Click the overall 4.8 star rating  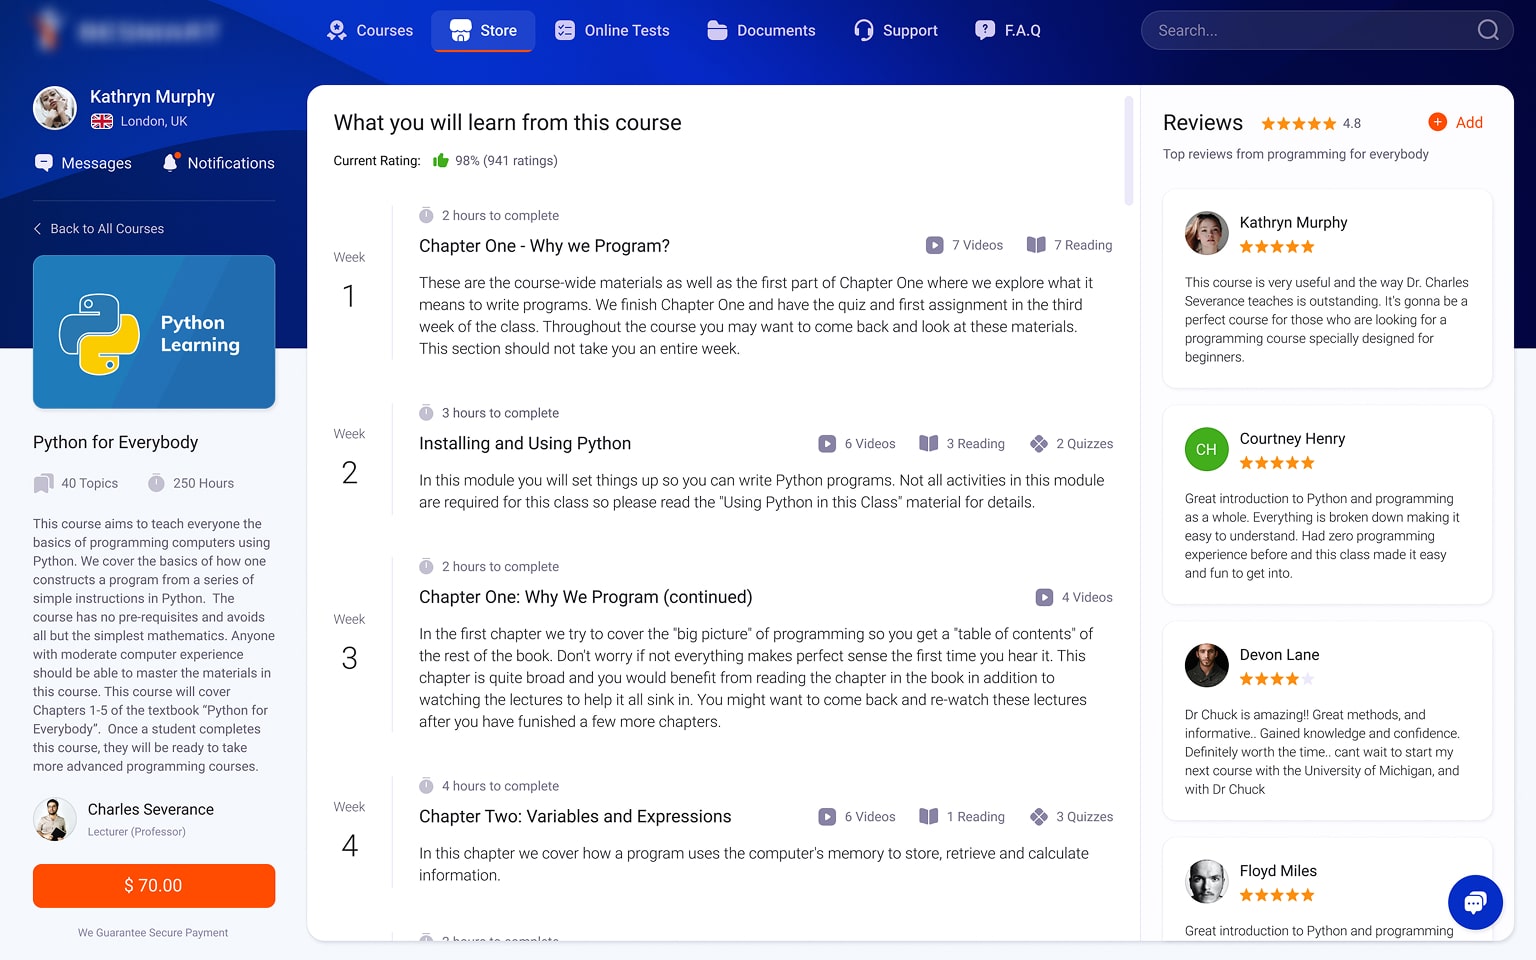coord(1299,123)
